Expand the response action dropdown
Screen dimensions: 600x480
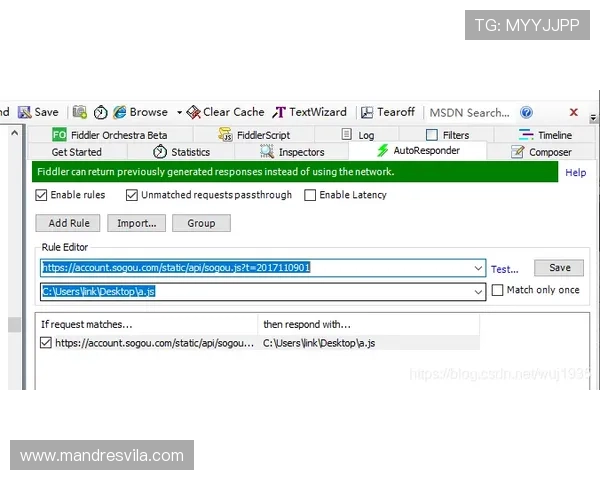(x=478, y=292)
